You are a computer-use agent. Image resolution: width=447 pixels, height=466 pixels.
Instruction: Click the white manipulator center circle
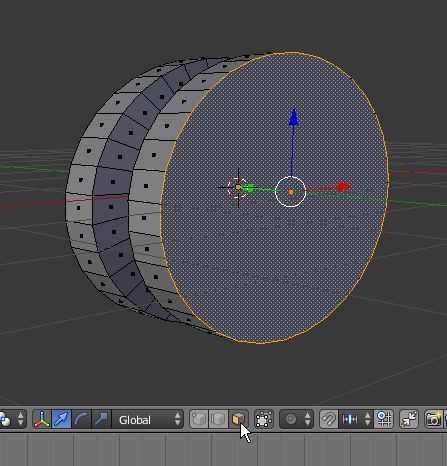(x=291, y=192)
